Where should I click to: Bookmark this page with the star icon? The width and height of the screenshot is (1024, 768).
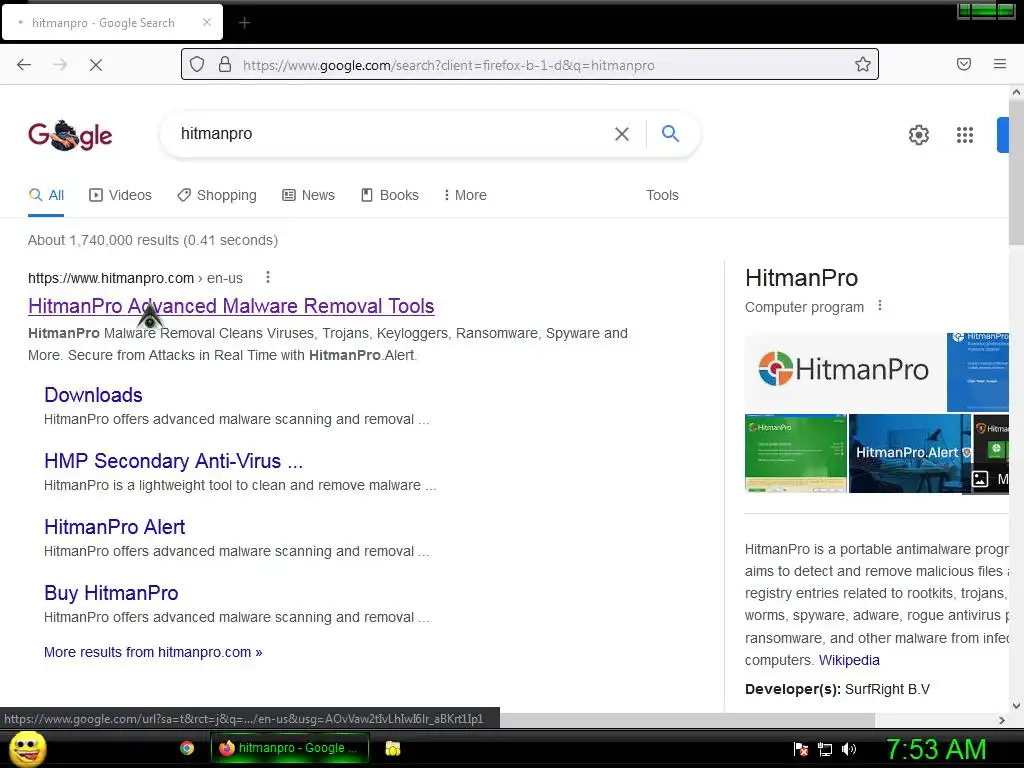863,64
